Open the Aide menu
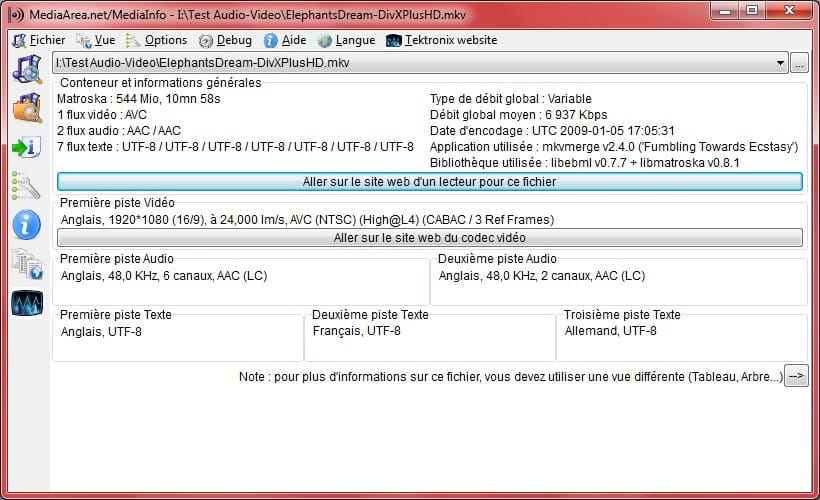Viewport: 820px width, 500px height. tap(285, 40)
